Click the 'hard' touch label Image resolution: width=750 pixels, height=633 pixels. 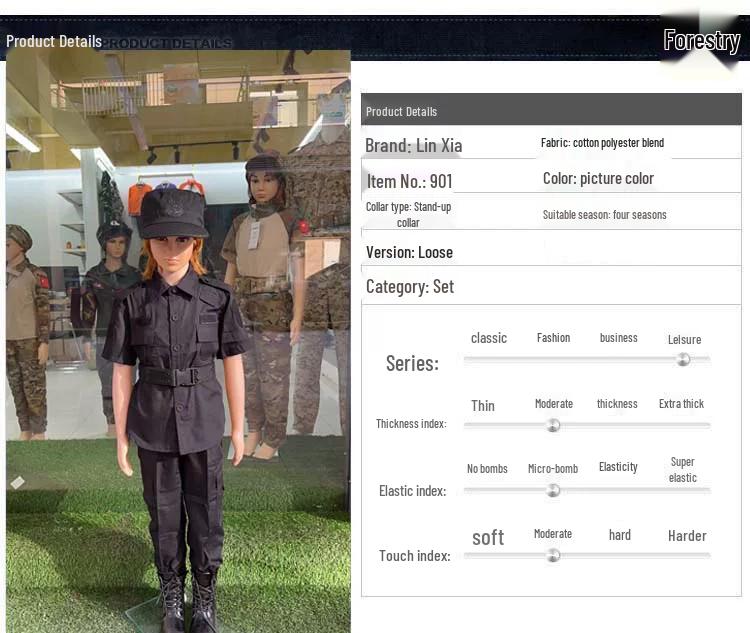[619, 535]
